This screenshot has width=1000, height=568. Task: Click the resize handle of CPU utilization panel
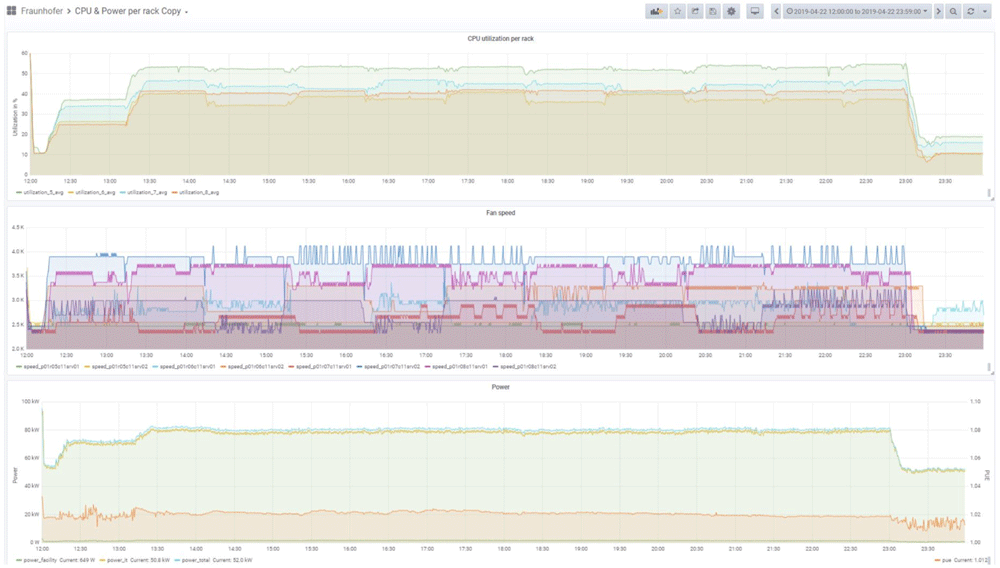click(992, 199)
